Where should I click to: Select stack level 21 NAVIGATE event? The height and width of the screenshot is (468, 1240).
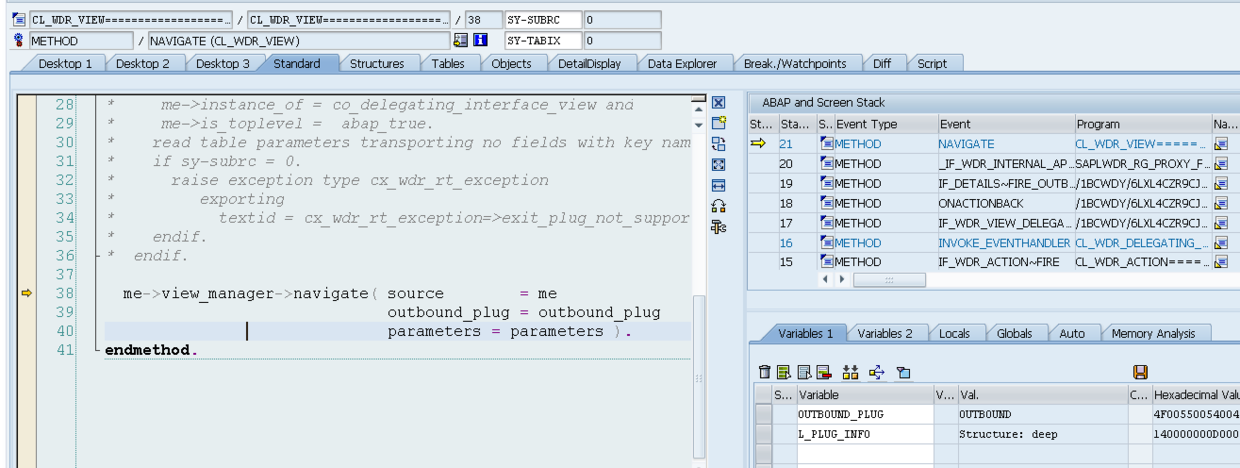click(966, 144)
